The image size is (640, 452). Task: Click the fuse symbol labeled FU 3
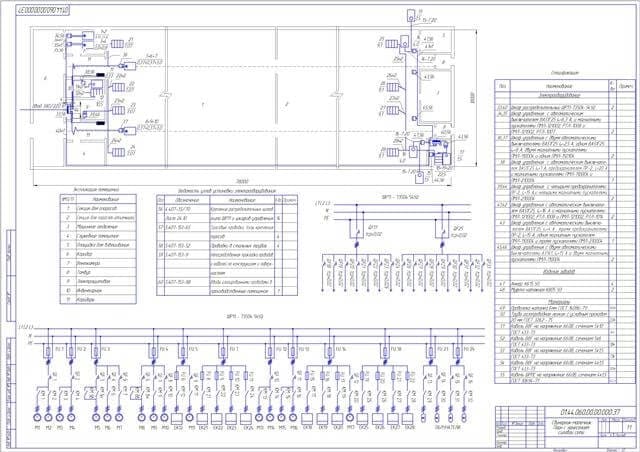[96, 351]
